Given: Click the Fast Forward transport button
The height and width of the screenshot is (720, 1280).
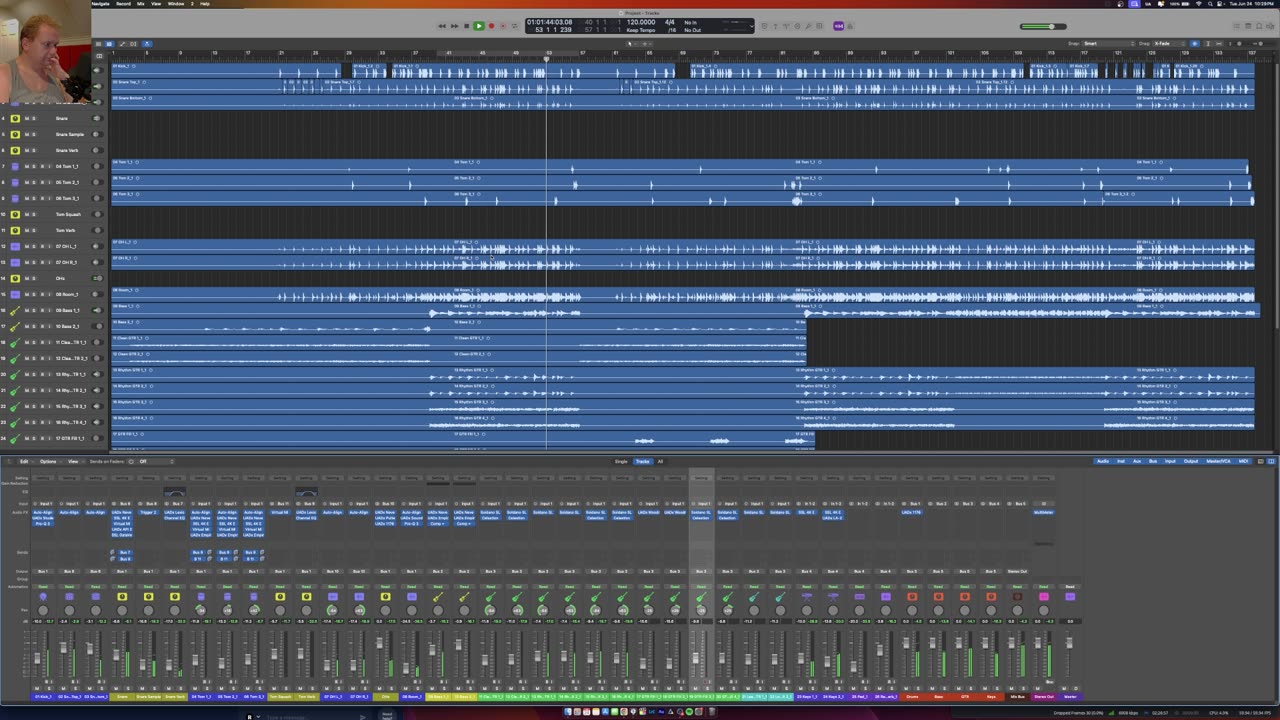Looking at the screenshot, I should point(454,26).
